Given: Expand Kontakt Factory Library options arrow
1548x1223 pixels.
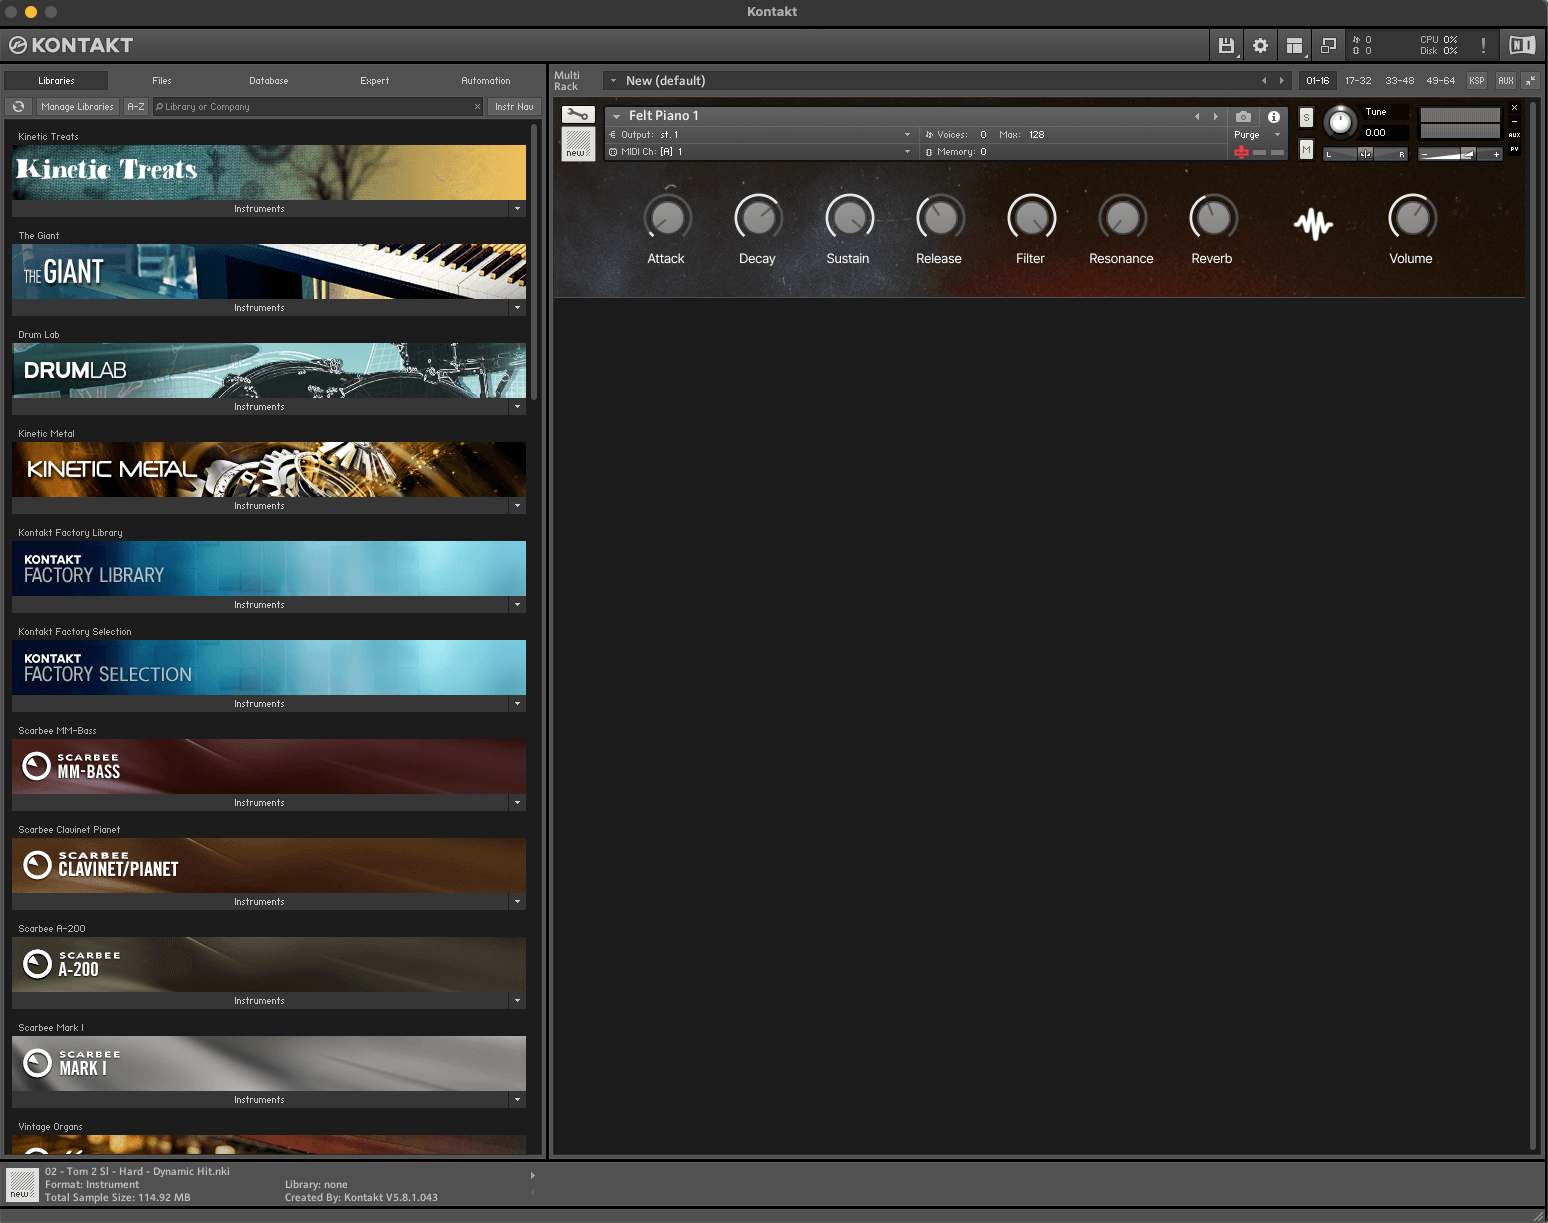Looking at the screenshot, I should coord(517,605).
